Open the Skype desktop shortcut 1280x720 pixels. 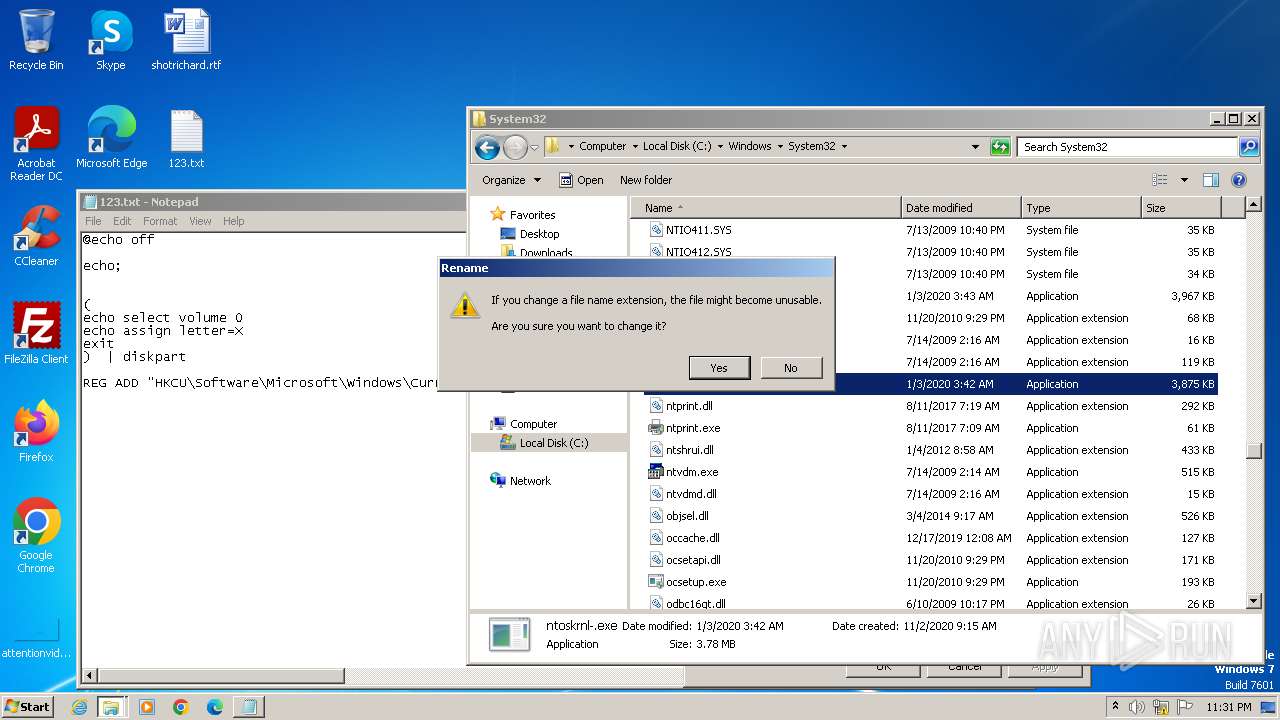coord(111,40)
